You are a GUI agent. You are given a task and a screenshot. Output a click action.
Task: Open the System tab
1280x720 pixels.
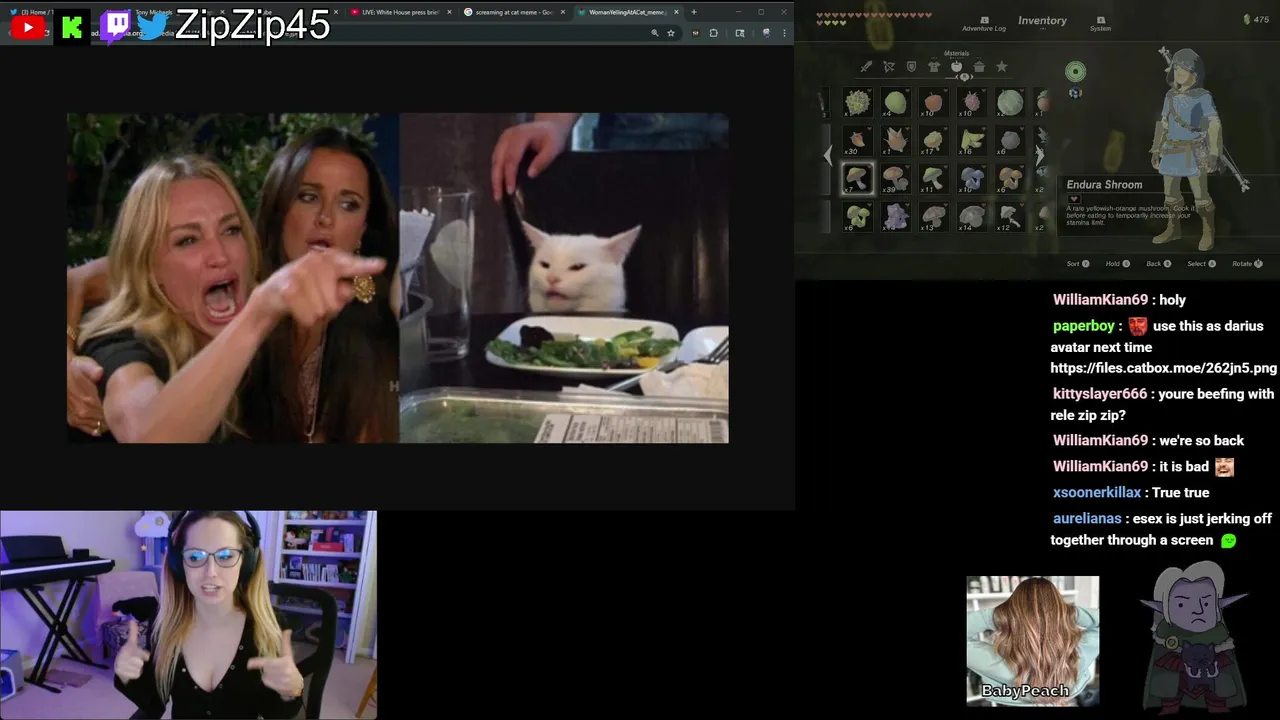1100,23
